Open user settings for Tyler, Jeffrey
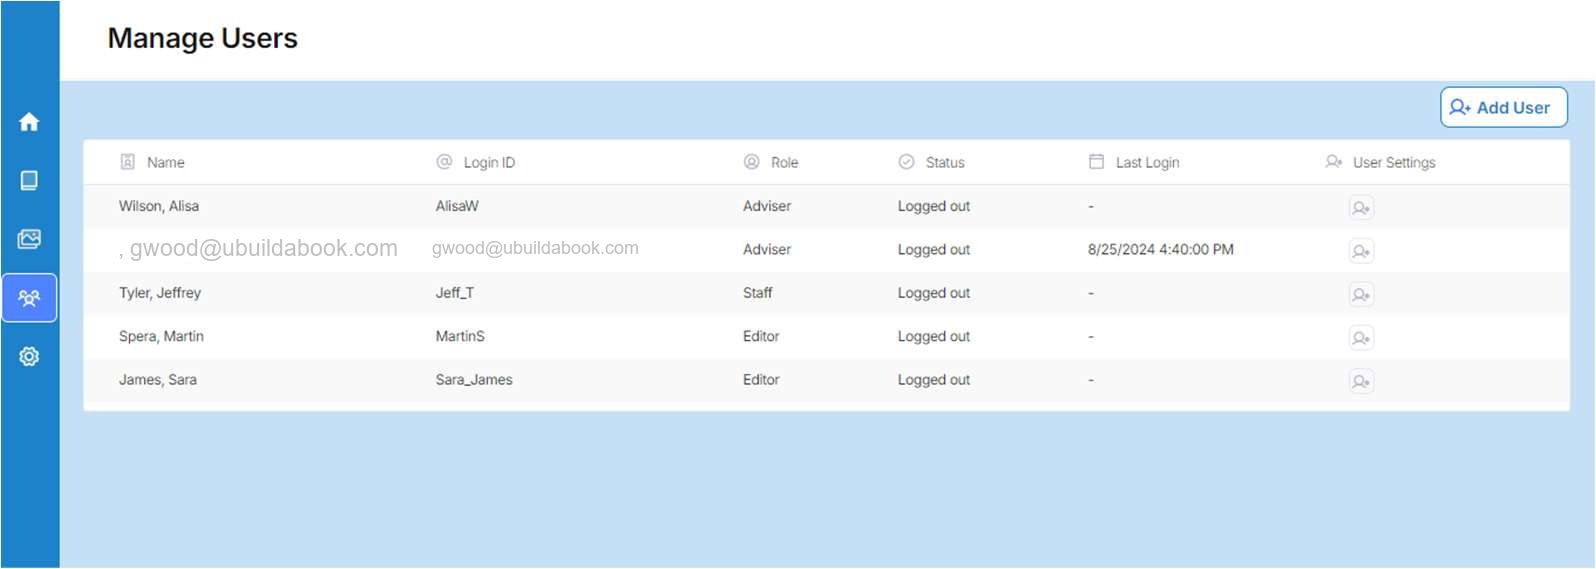This screenshot has width=1596, height=569. pyautogui.click(x=1360, y=294)
